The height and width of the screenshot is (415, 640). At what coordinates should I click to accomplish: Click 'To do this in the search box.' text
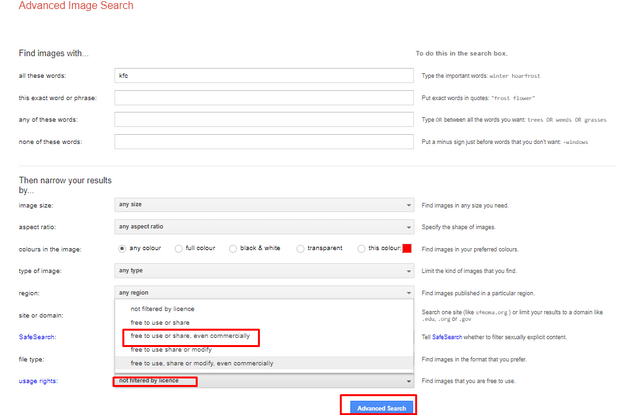coord(462,53)
